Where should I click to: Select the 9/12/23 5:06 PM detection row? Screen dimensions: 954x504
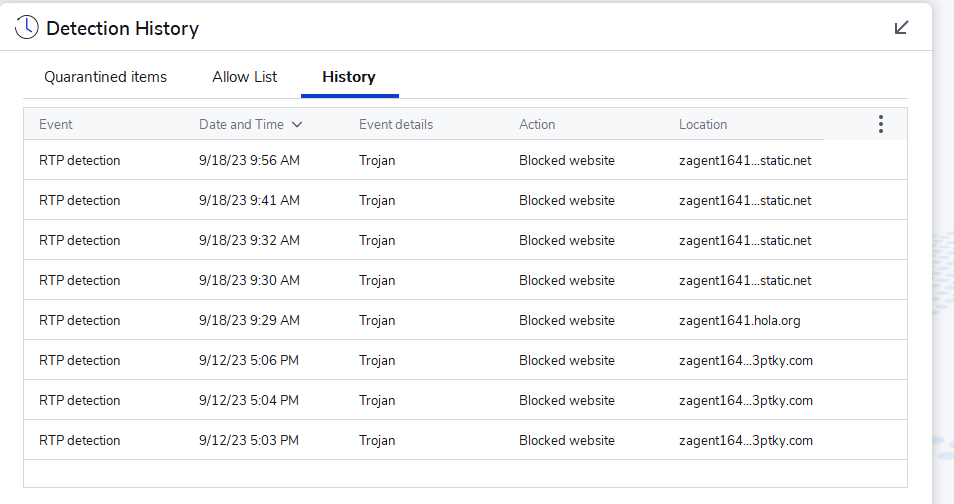[249, 360]
